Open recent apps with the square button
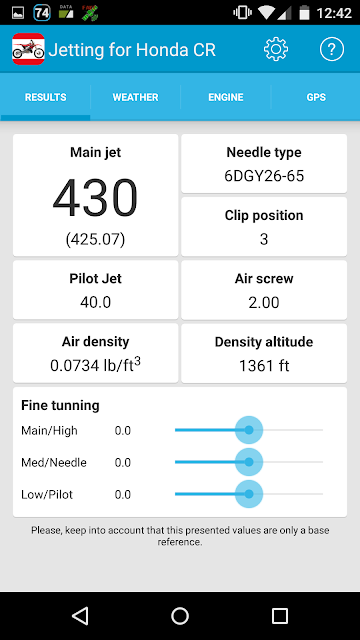This screenshot has width=360, height=640. tap(280, 616)
